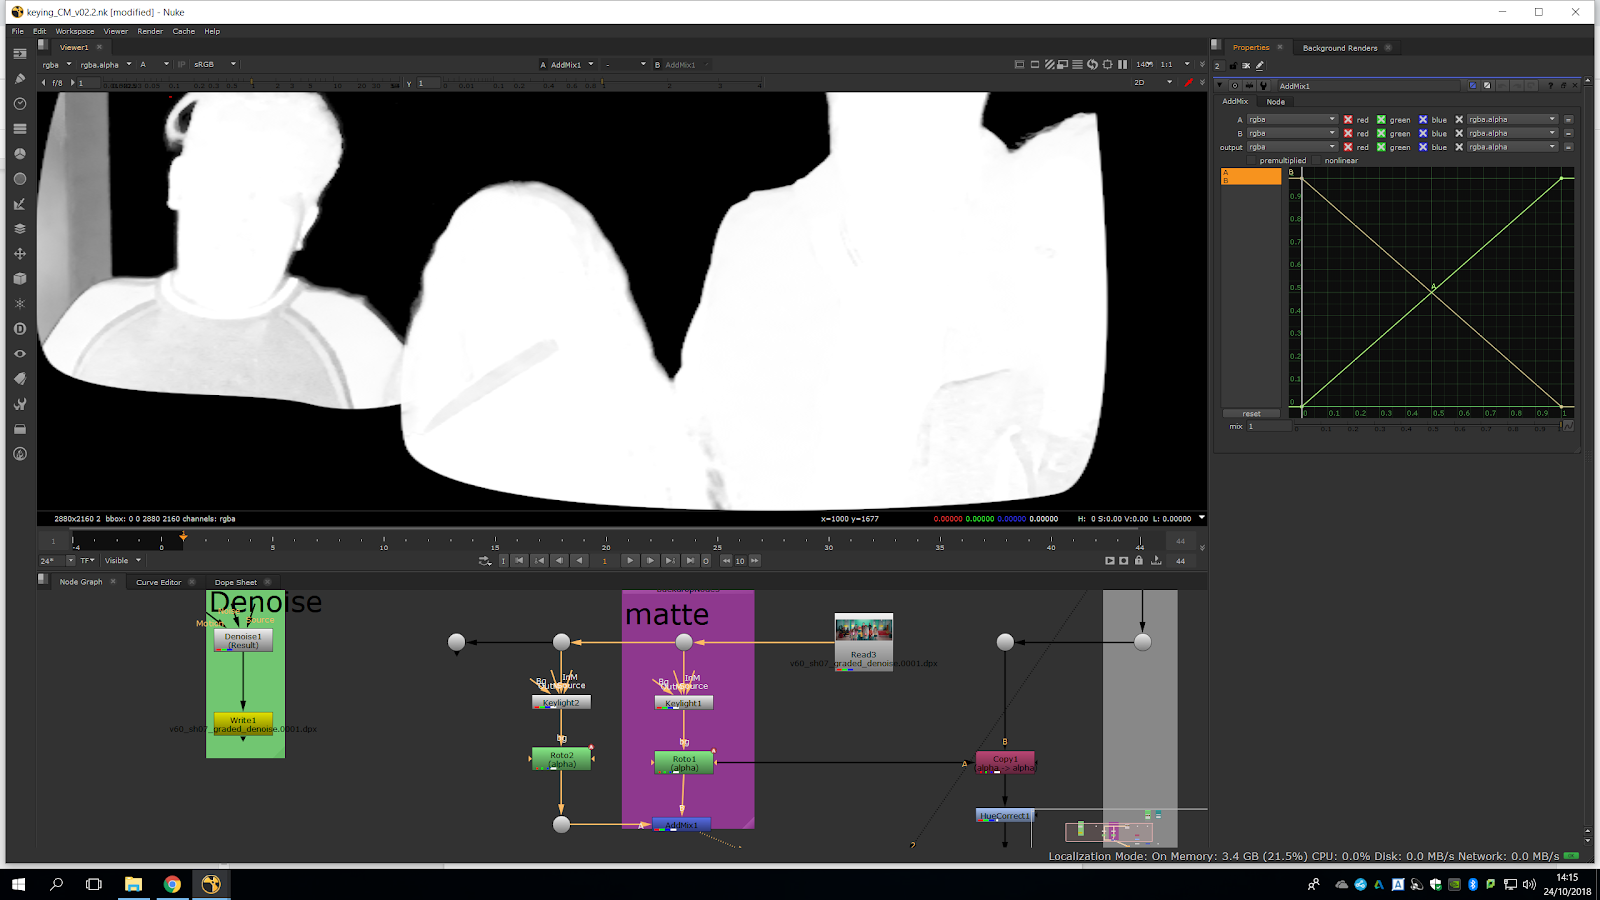
Task: Toggle the red channel for input A
Action: (1348, 120)
